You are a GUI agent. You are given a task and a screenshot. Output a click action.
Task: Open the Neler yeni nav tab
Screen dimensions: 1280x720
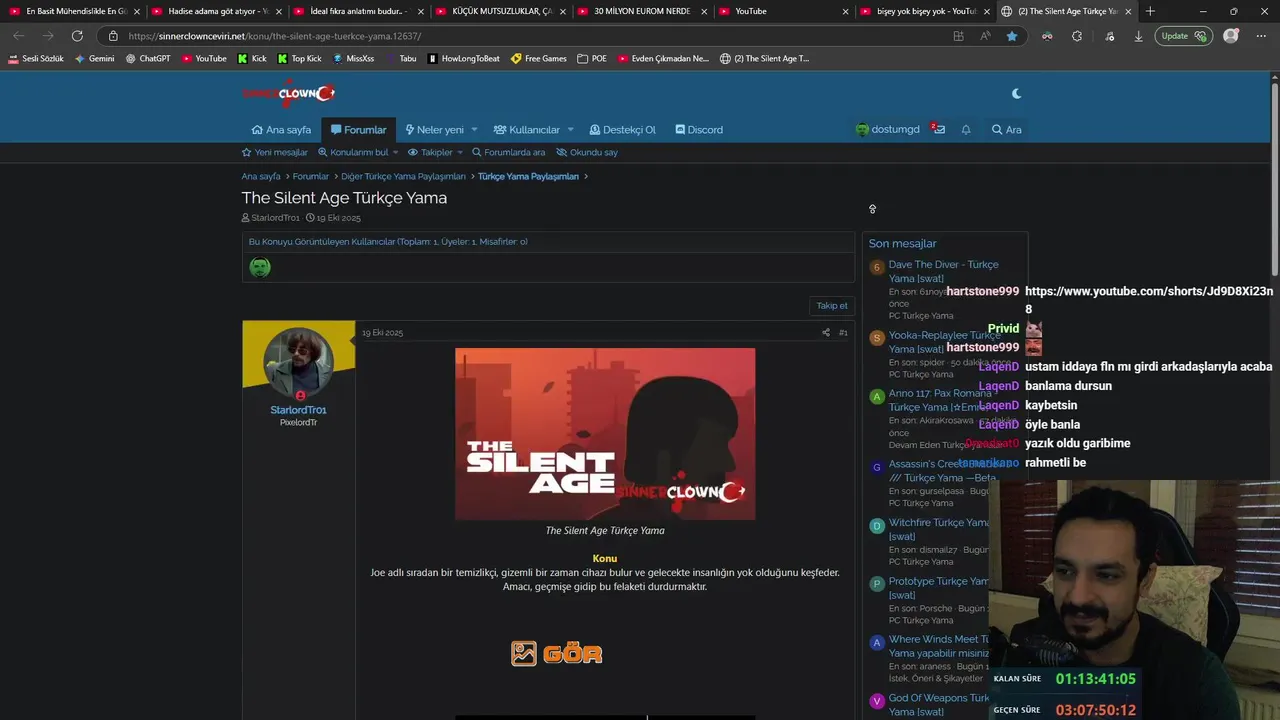pos(434,130)
